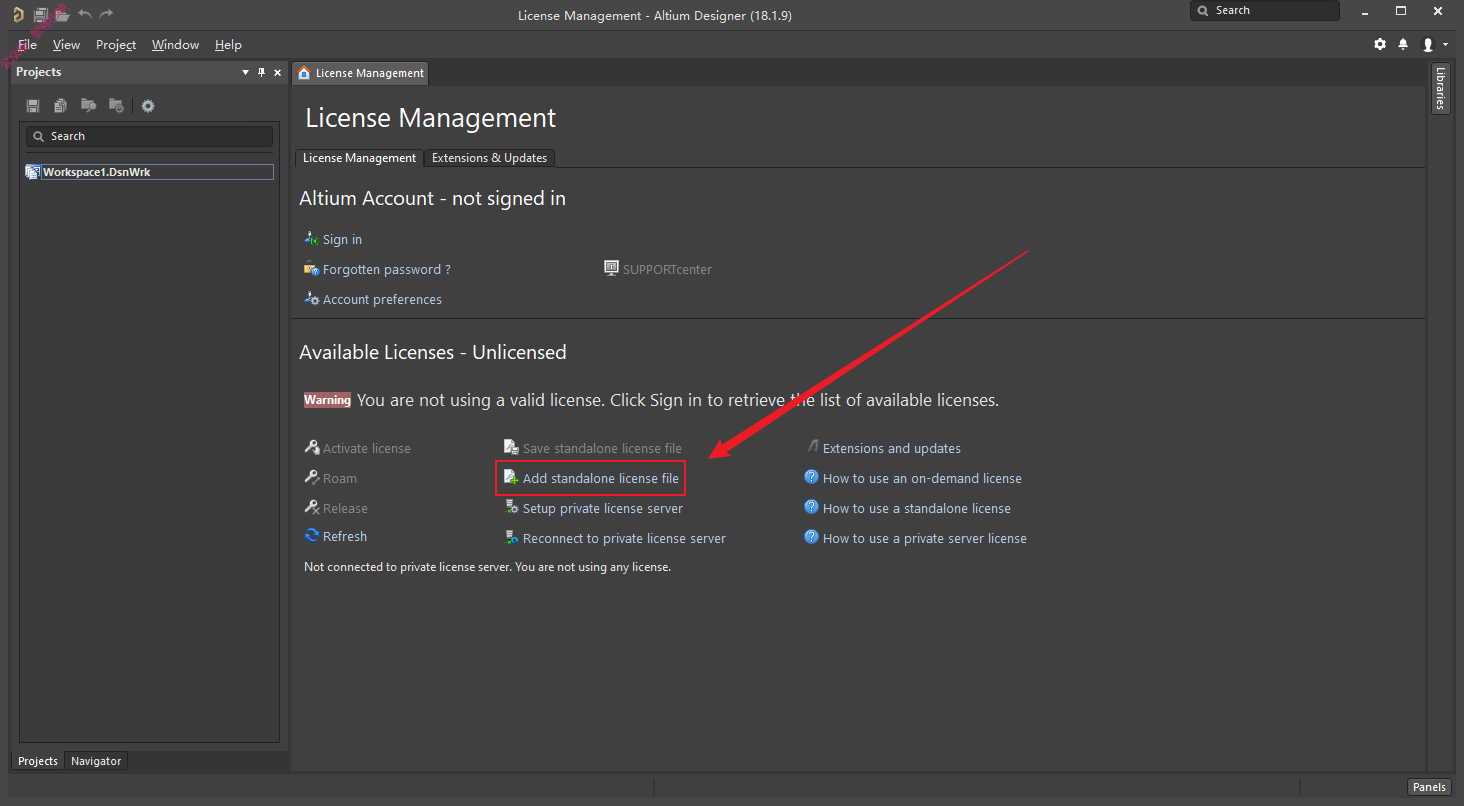Click the Altium logo icon in title bar
The width and height of the screenshot is (1464, 806).
pyautogui.click(x=17, y=14)
